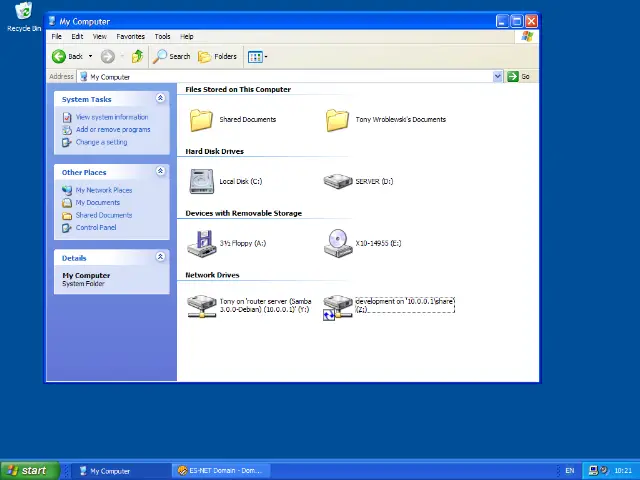Click Tony Wroblewski's Documents label

click(400, 120)
